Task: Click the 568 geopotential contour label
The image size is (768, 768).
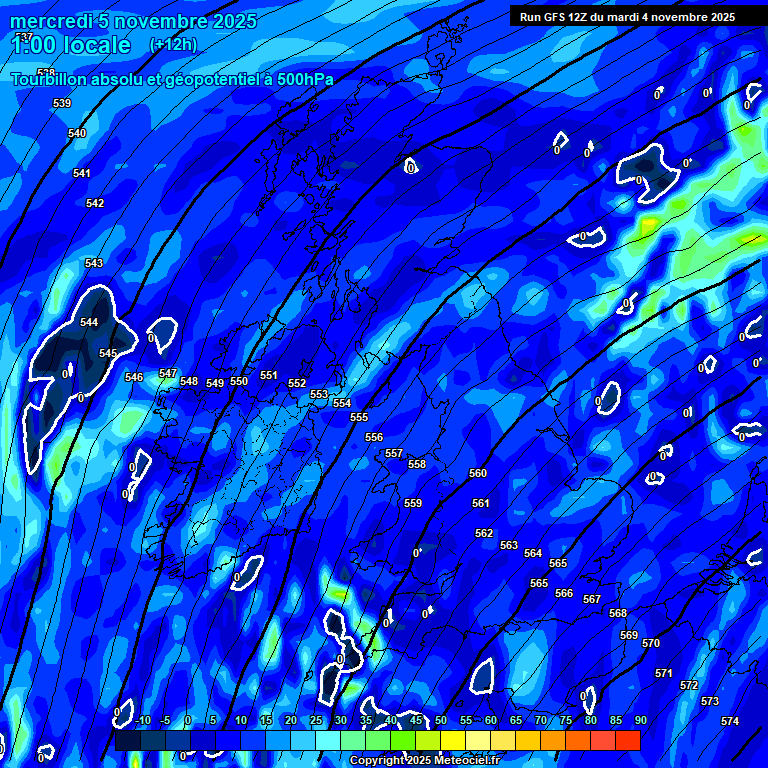Action: click(x=618, y=613)
